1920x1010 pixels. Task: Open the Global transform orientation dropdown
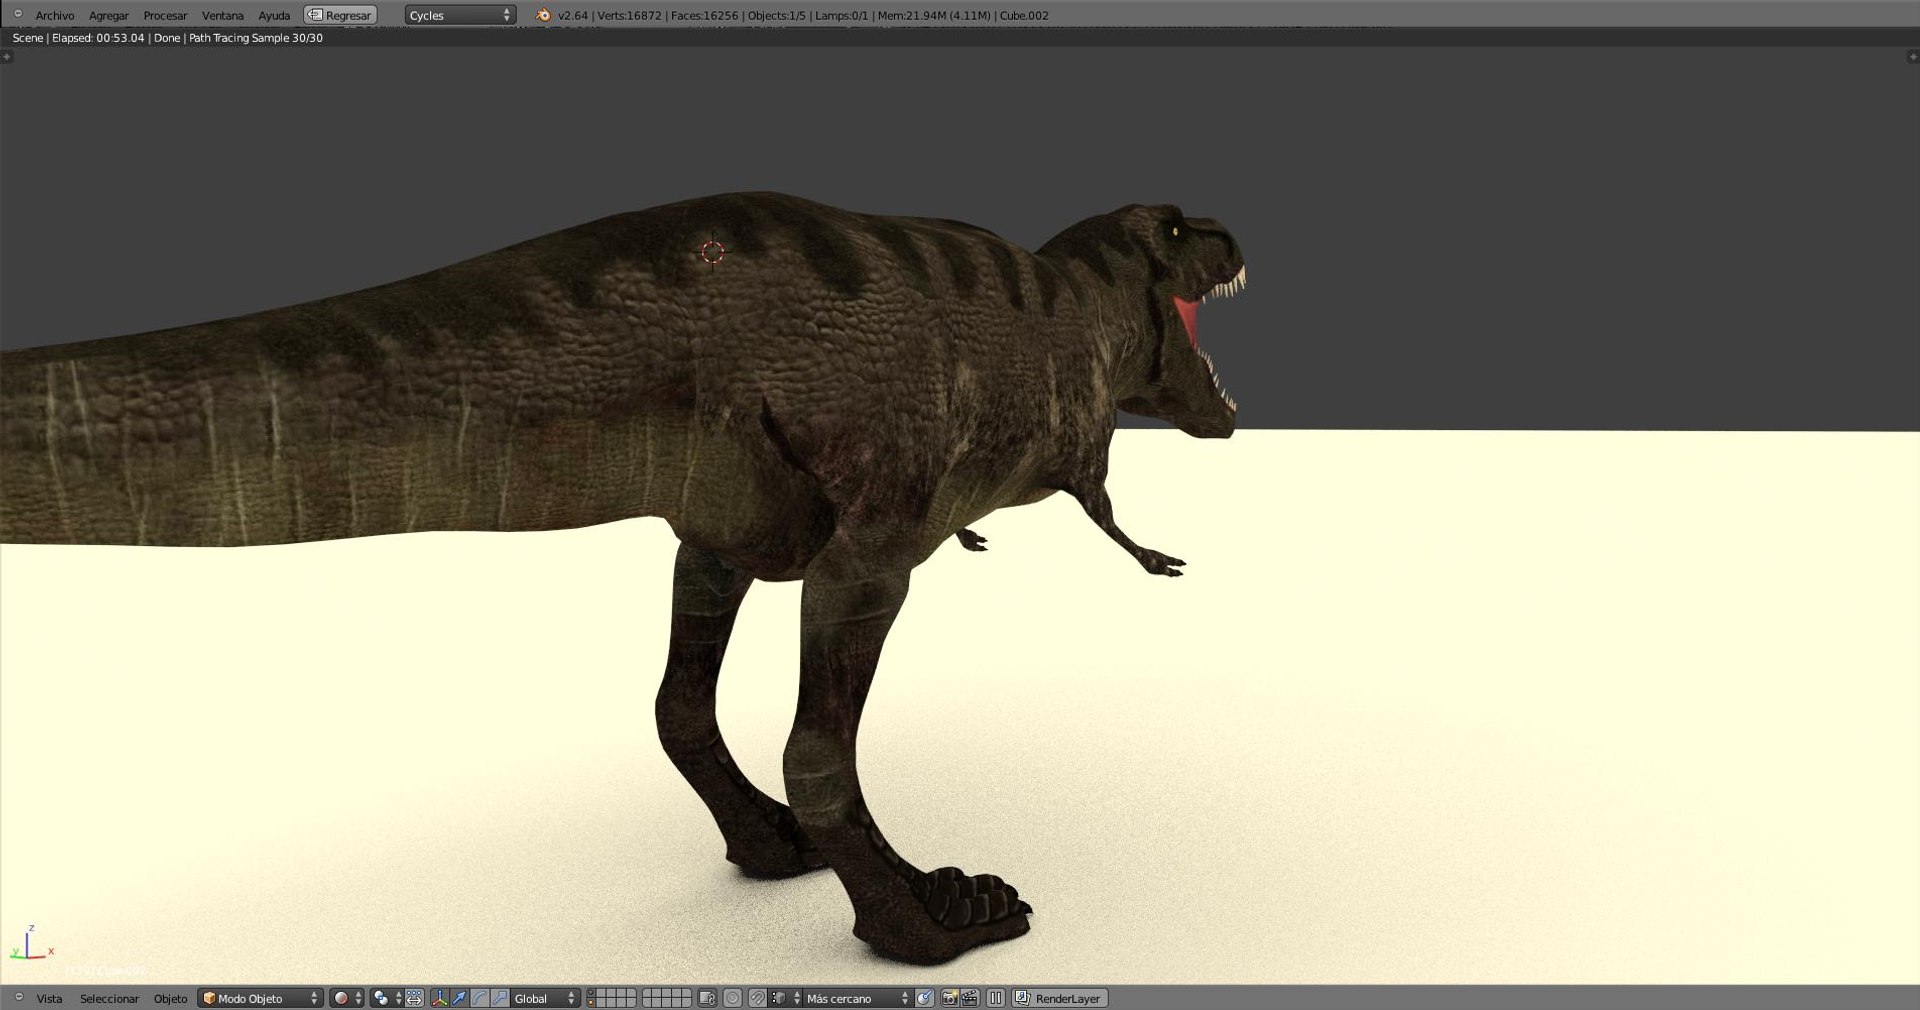pos(545,998)
